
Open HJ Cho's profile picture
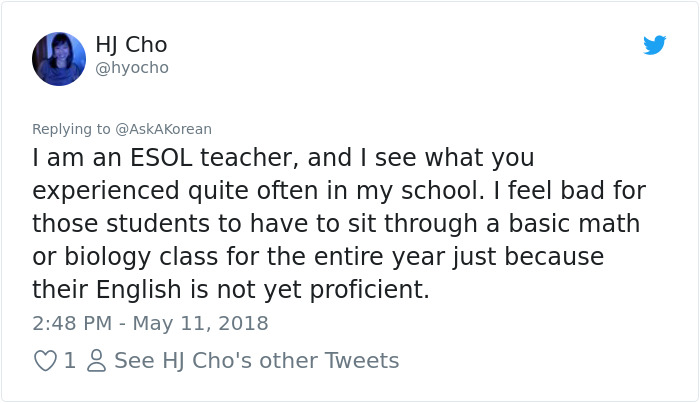(59, 58)
